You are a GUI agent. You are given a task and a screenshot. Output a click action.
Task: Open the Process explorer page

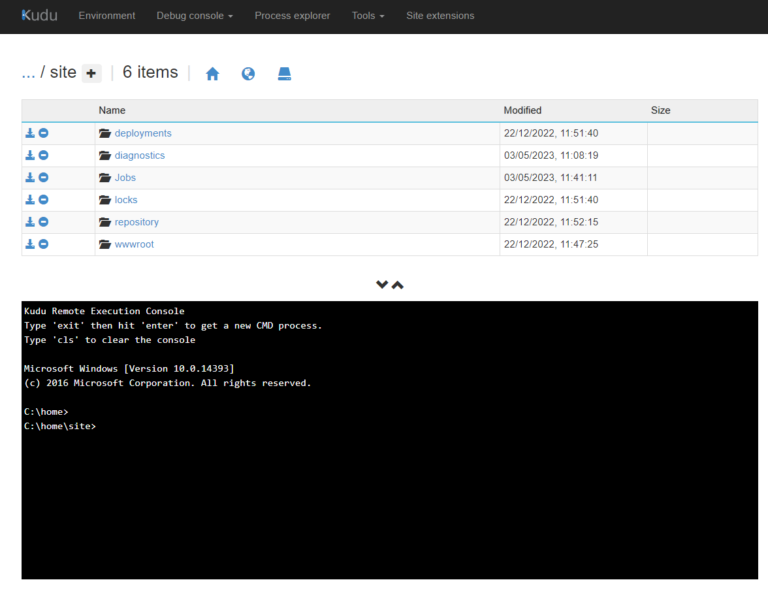[292, 16]
